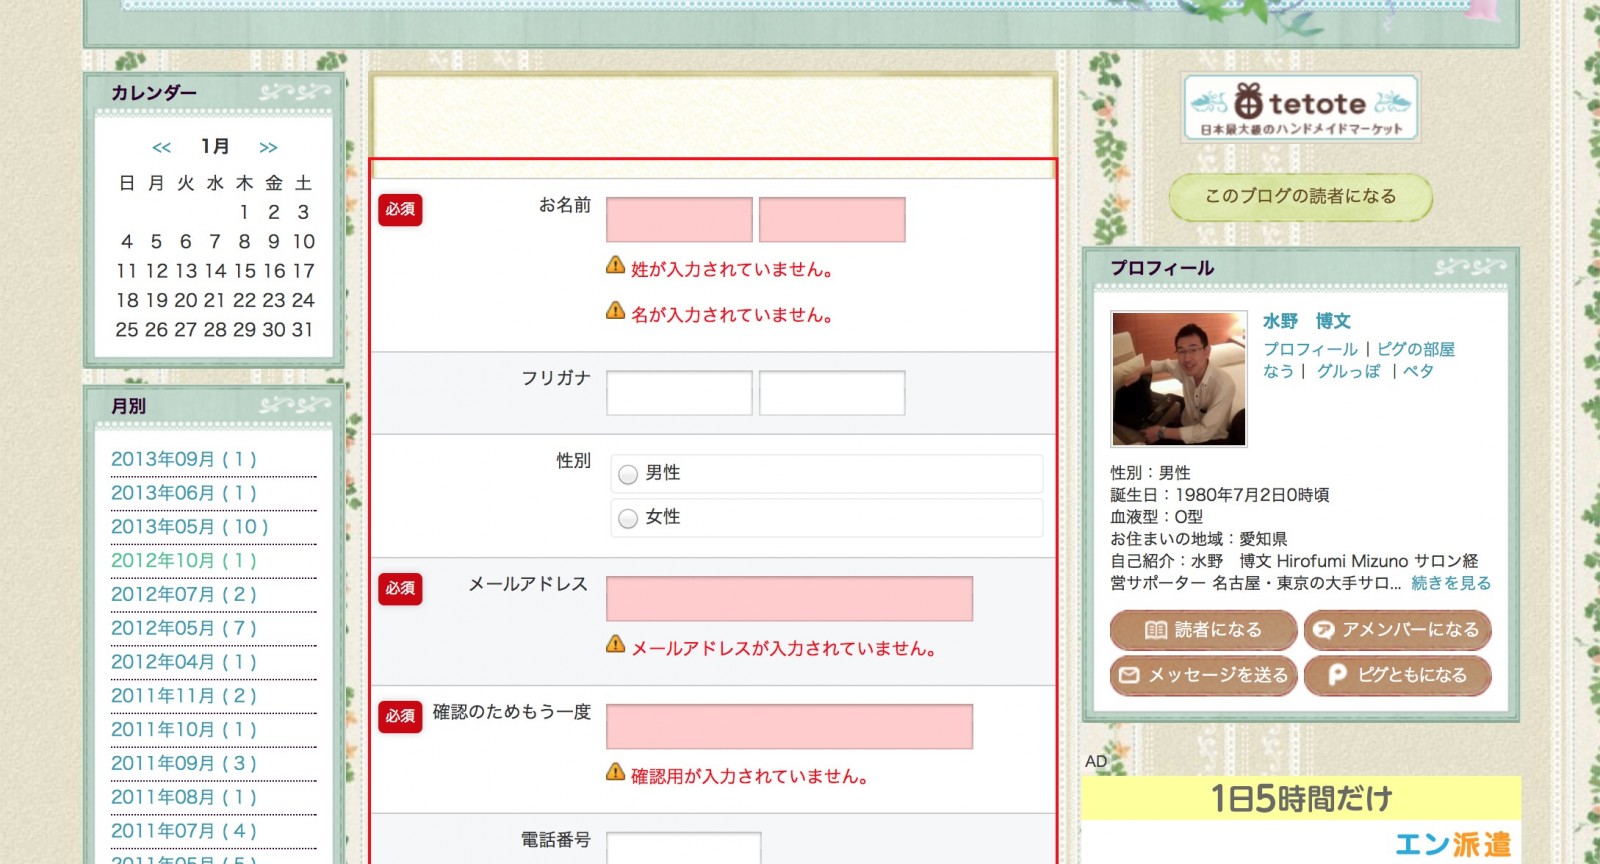Click calendar date 15

click(x=245, y=271)
